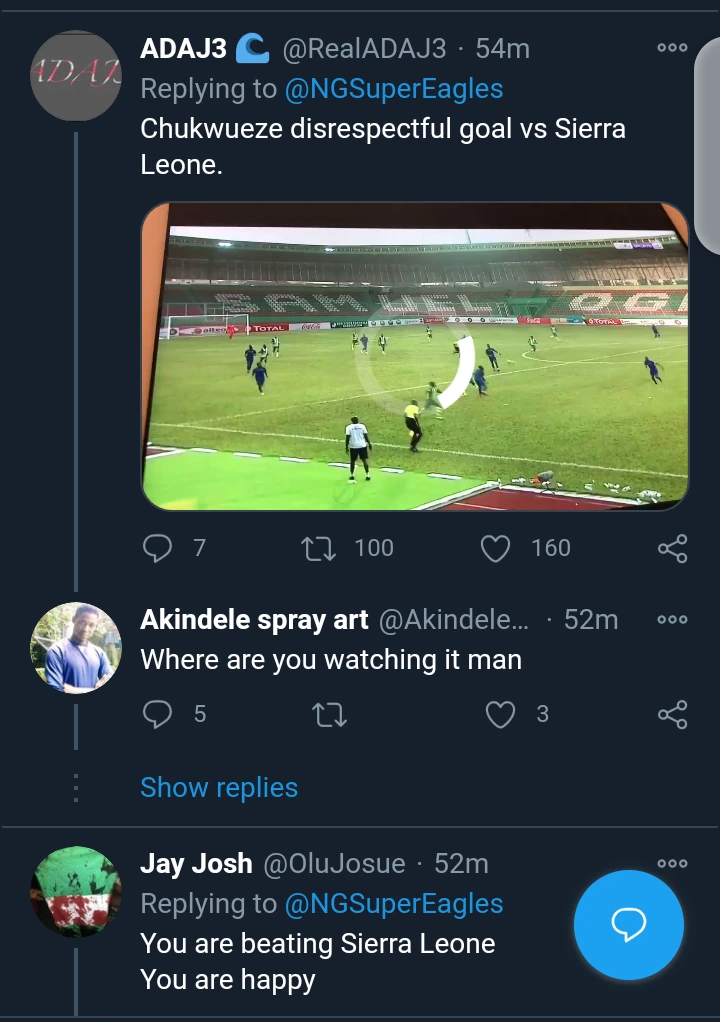Open more options for ADAJ3's tweet
The height and width of the screenshot is (1022, 720).
click(672, 47)
